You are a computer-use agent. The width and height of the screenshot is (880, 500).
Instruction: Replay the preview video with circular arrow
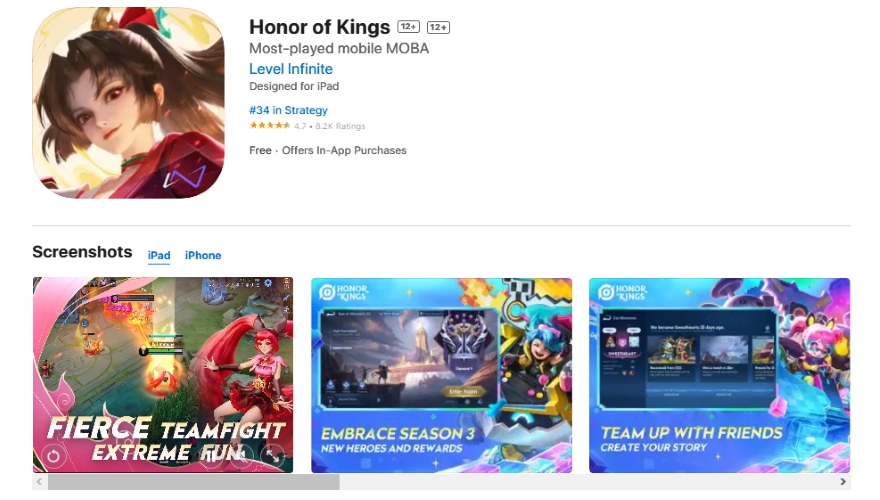click(53, 456)
